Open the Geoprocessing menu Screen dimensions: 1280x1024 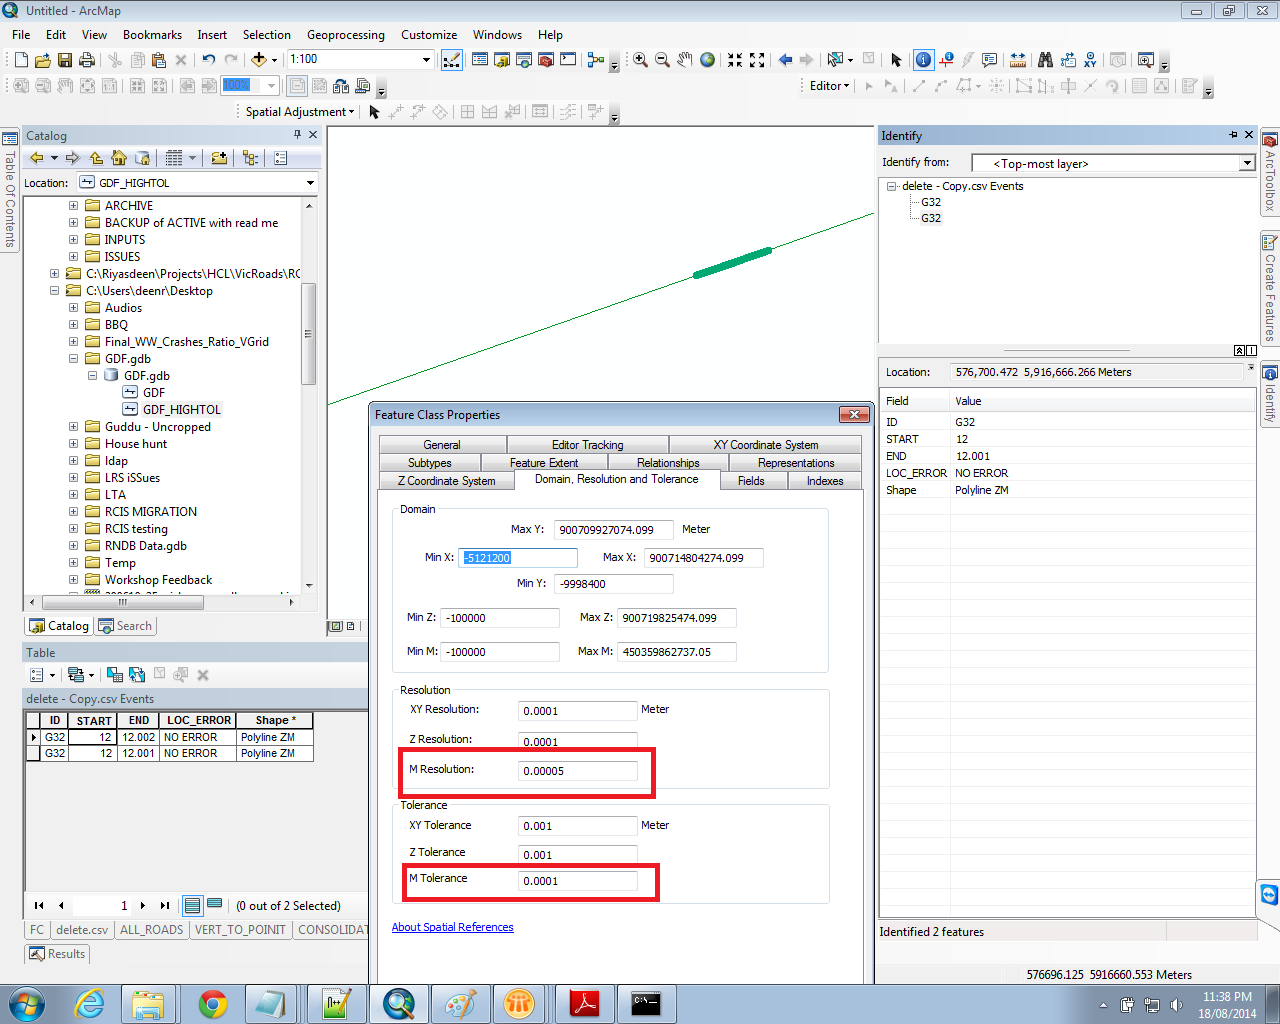[x=346, y=35]
